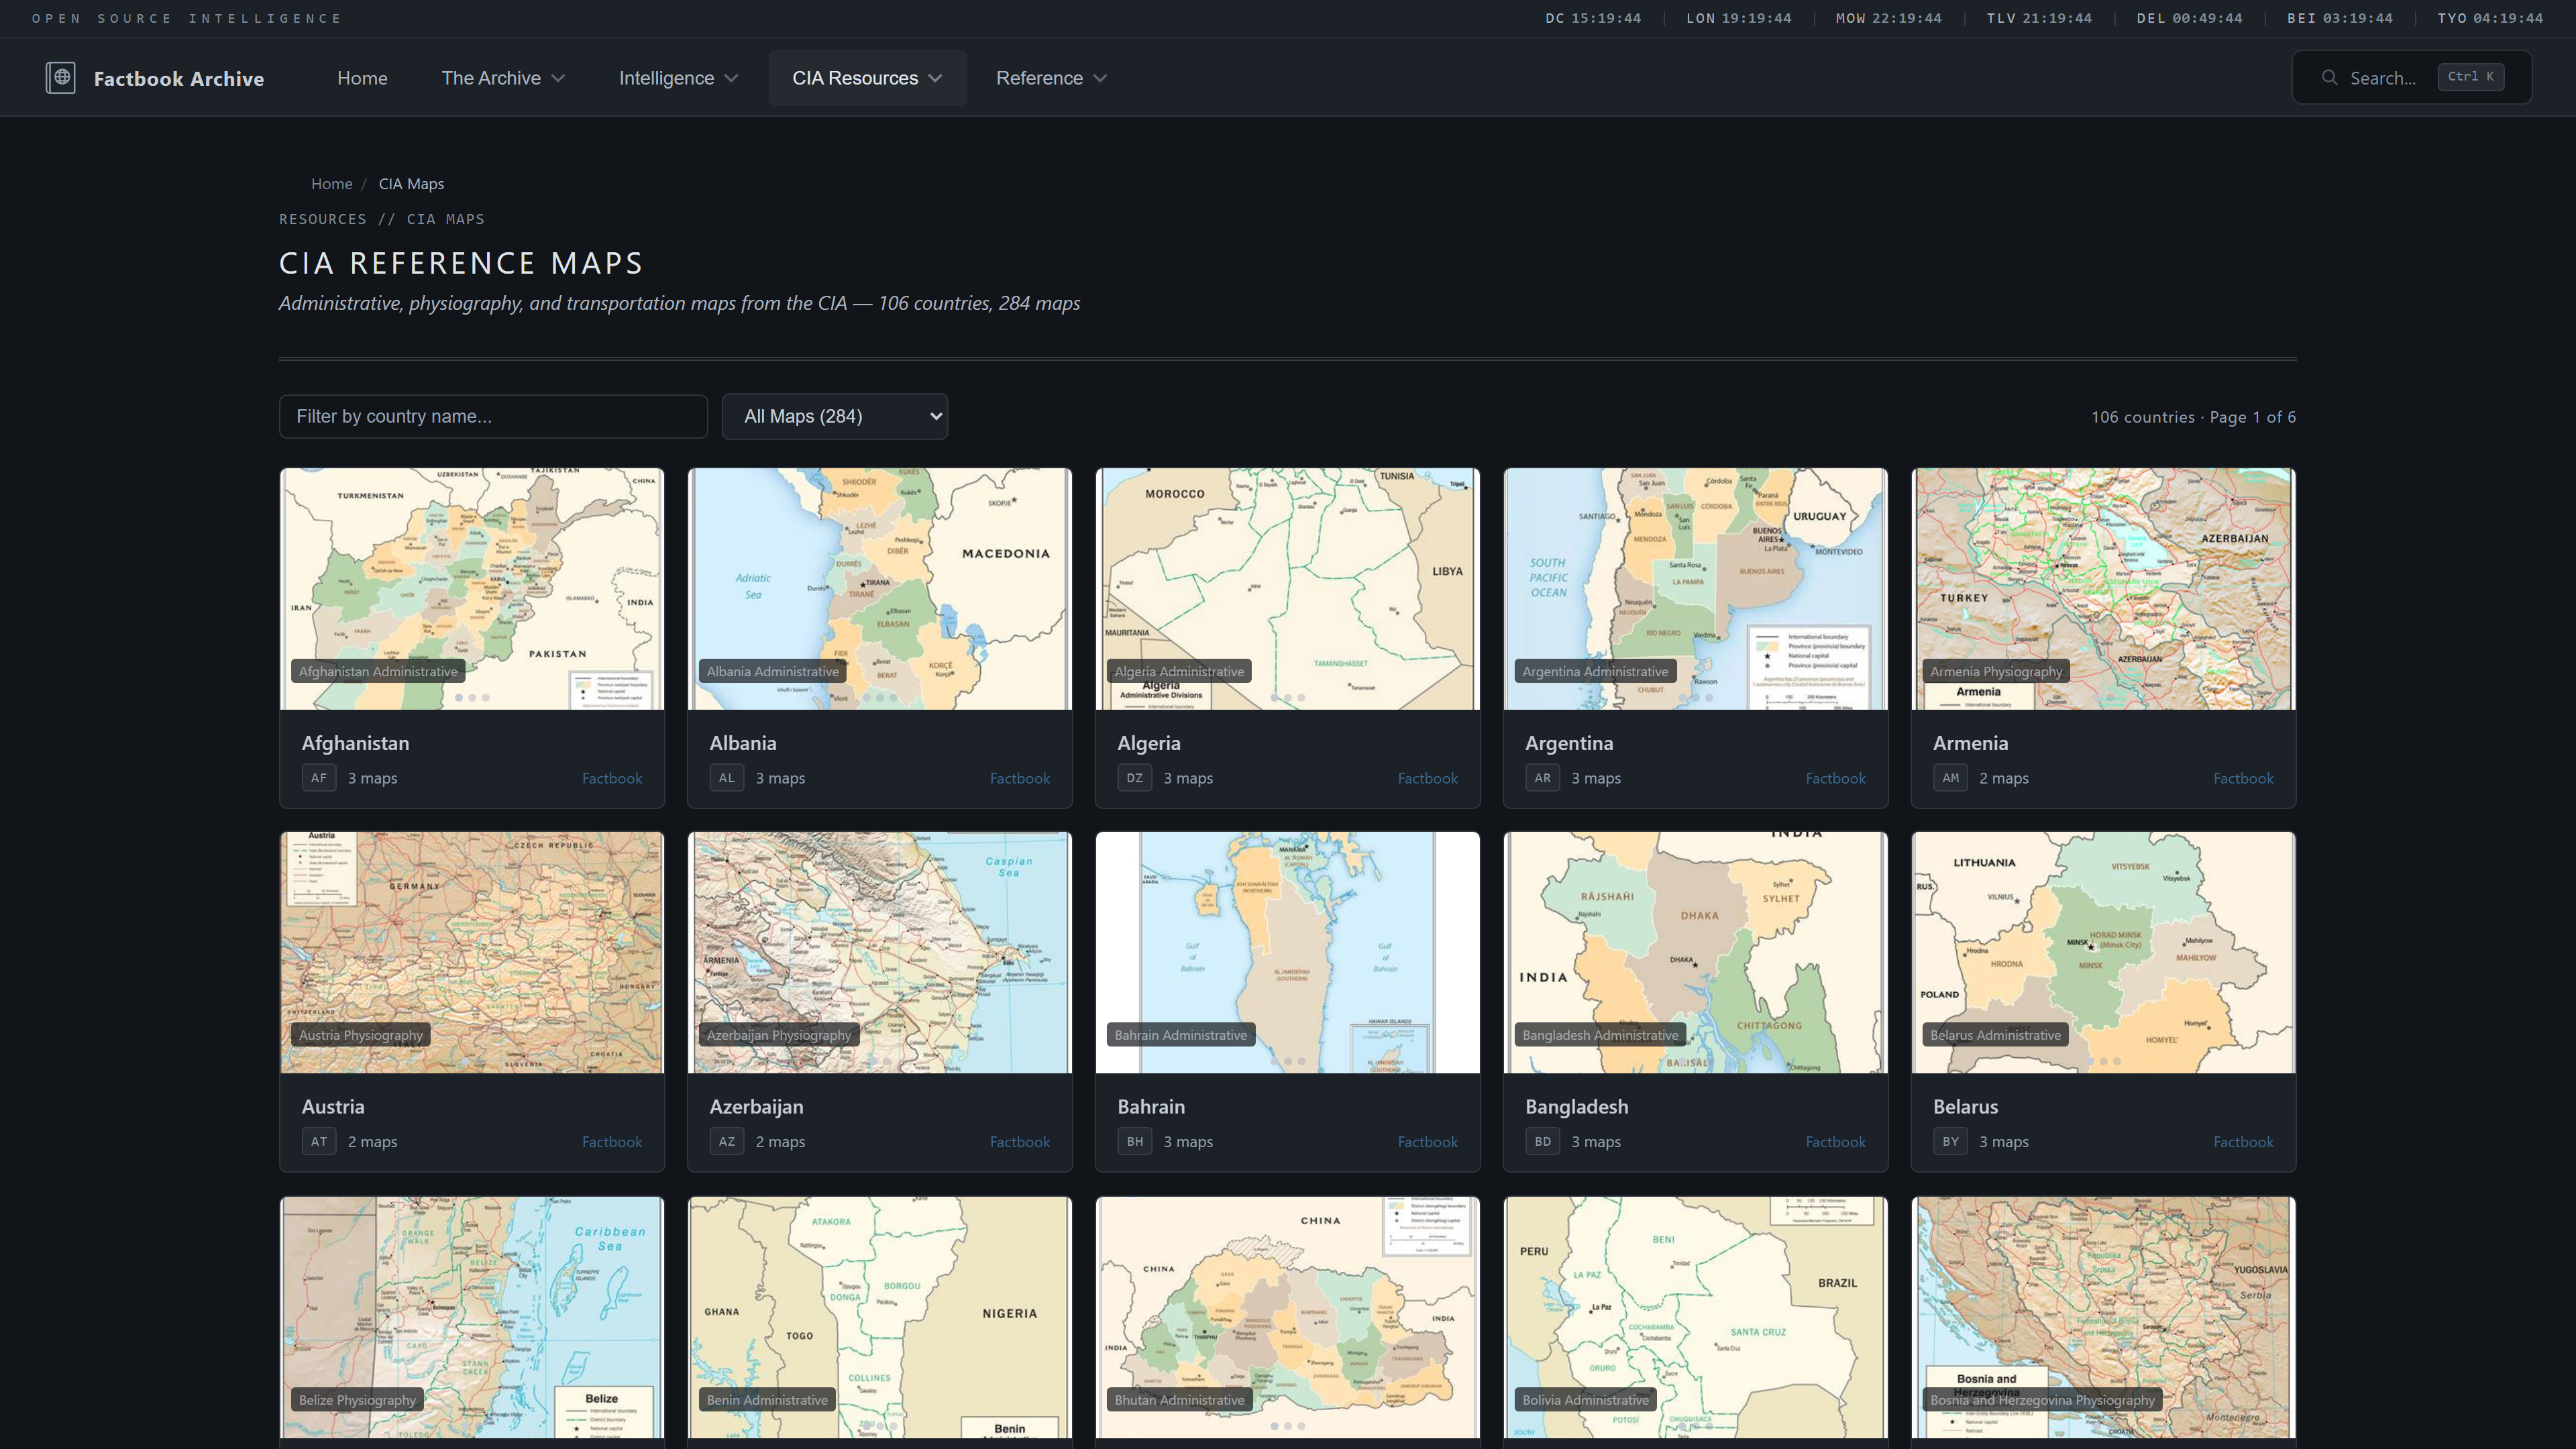The height and width of the screenshot is (1449, 2576).
Task: Click the BY badge on the Belarus card
Action: click(1950, 1141)
